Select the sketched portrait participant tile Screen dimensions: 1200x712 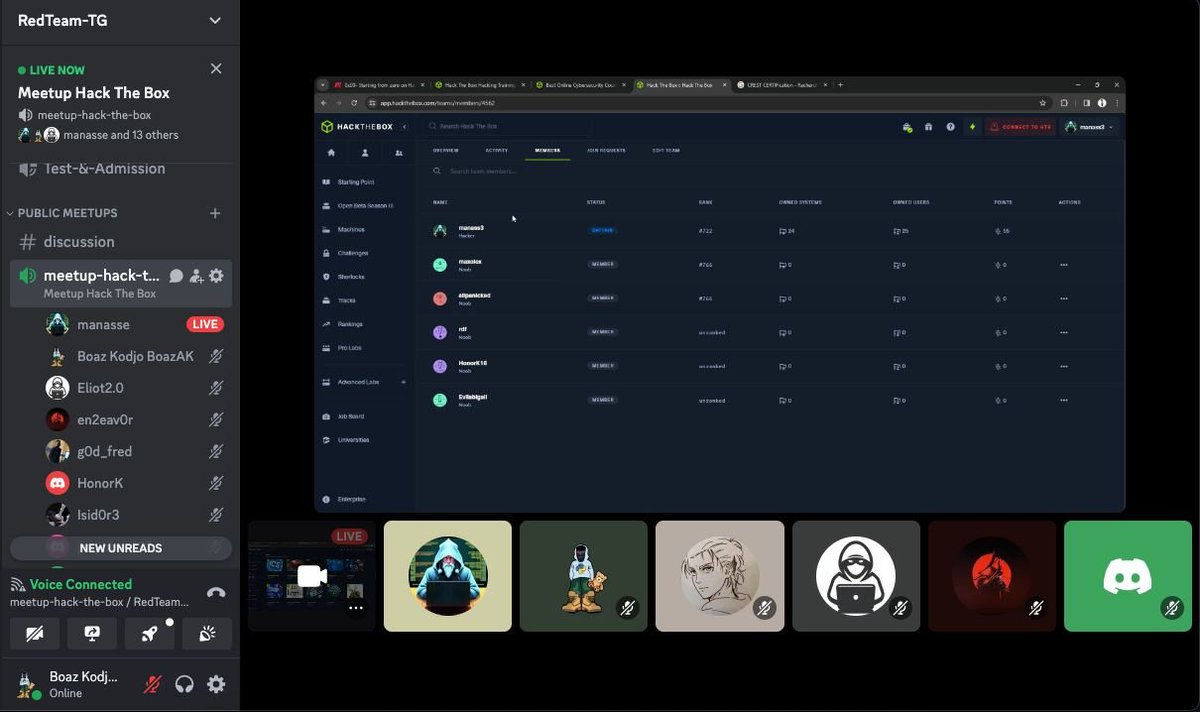pos(720,576)
